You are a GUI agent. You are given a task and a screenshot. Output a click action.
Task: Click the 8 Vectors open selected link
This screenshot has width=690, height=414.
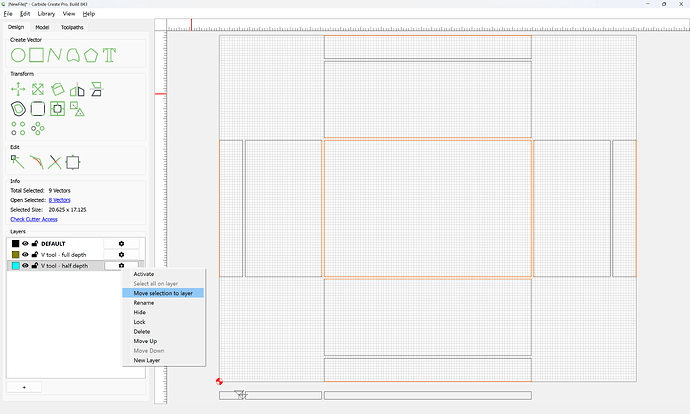point(59,200)
